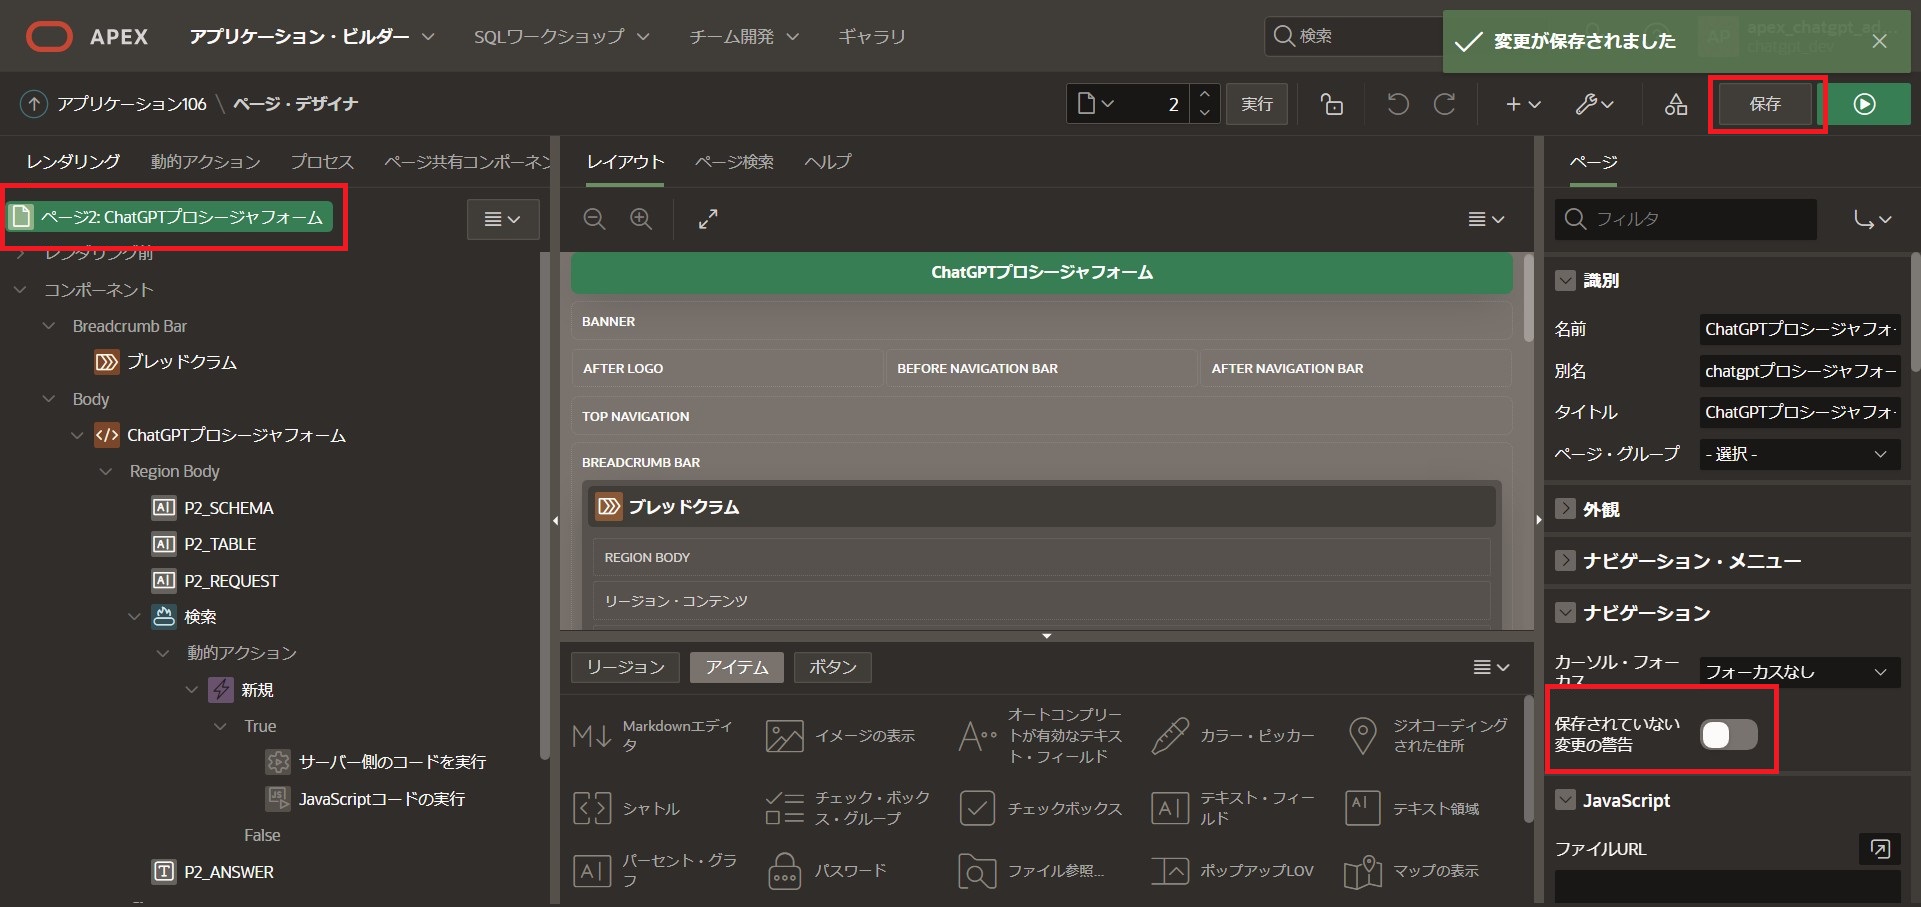Open the カーソル・フォーカス dropdown
The height and width of the screenshot is (907, 1921).
click(x=1799, y=672)
